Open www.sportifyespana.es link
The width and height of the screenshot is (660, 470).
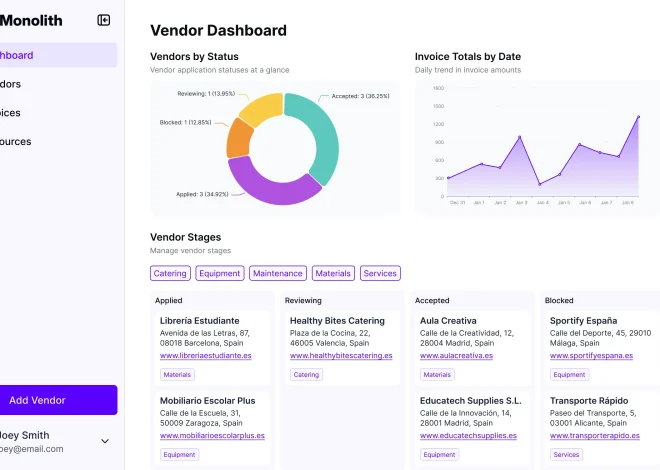click(591, 356)
